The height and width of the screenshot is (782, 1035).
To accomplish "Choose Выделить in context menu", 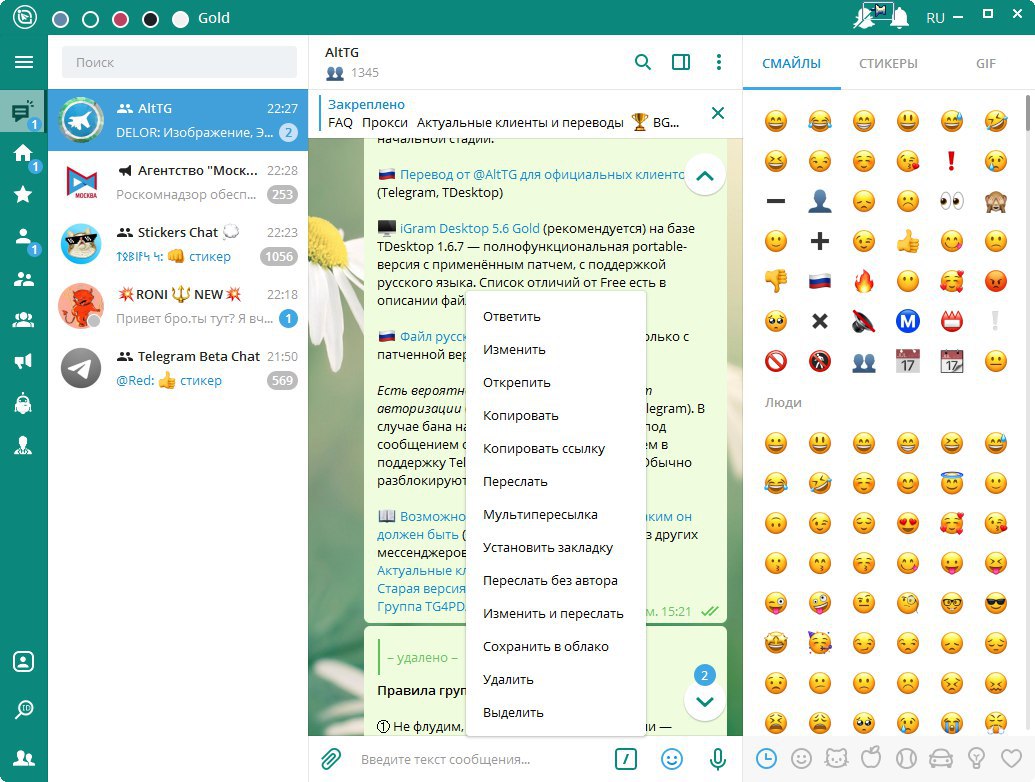I will point(556,713).
